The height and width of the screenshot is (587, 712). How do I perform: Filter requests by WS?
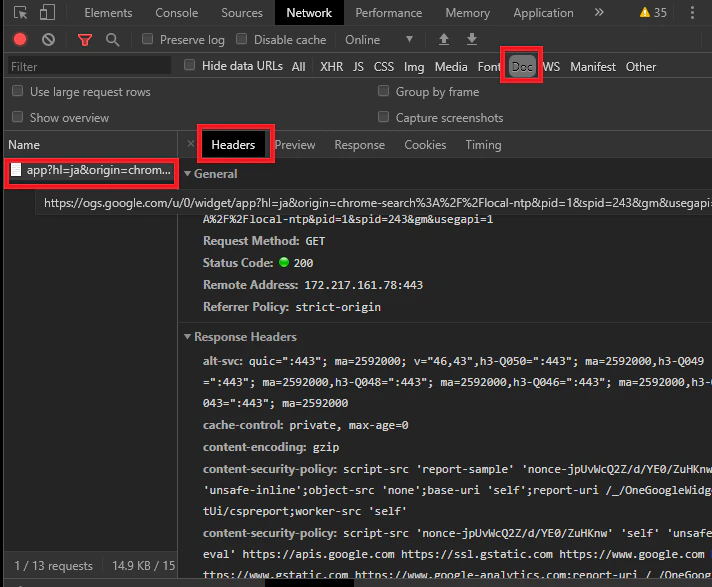tap(551, 67)
